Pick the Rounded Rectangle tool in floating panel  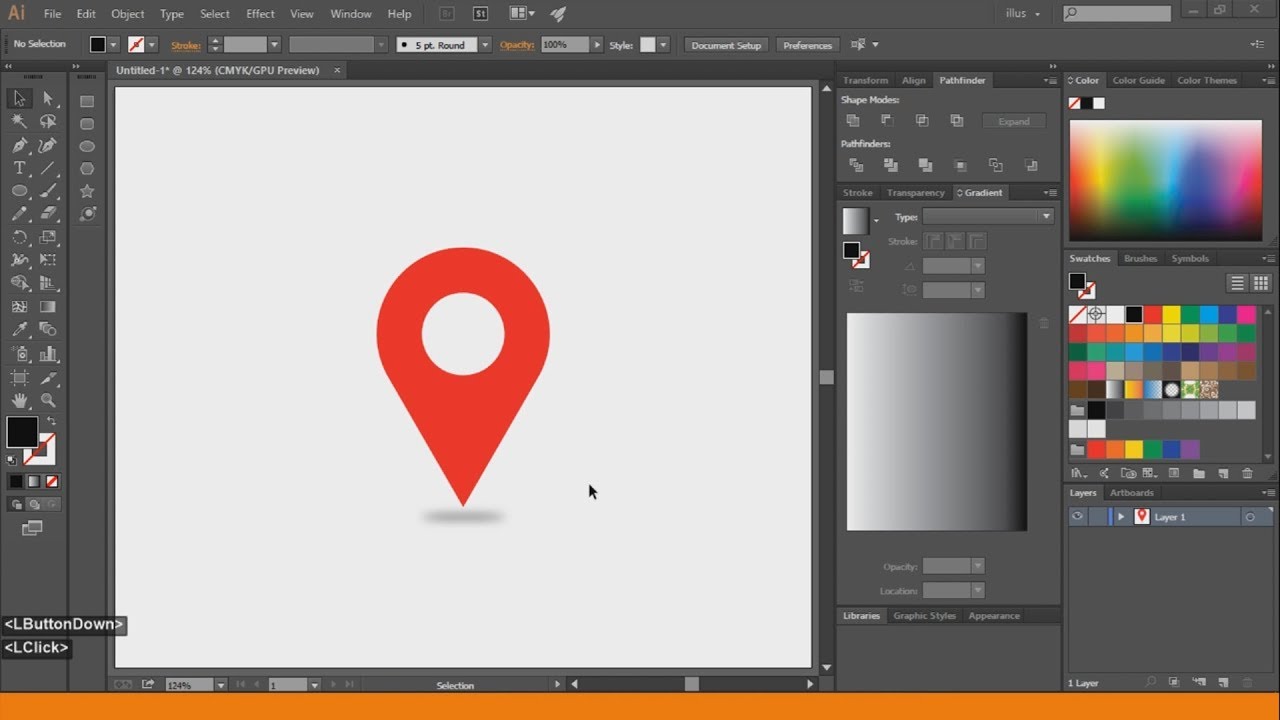pyautogui.click(x=87, y=124)
